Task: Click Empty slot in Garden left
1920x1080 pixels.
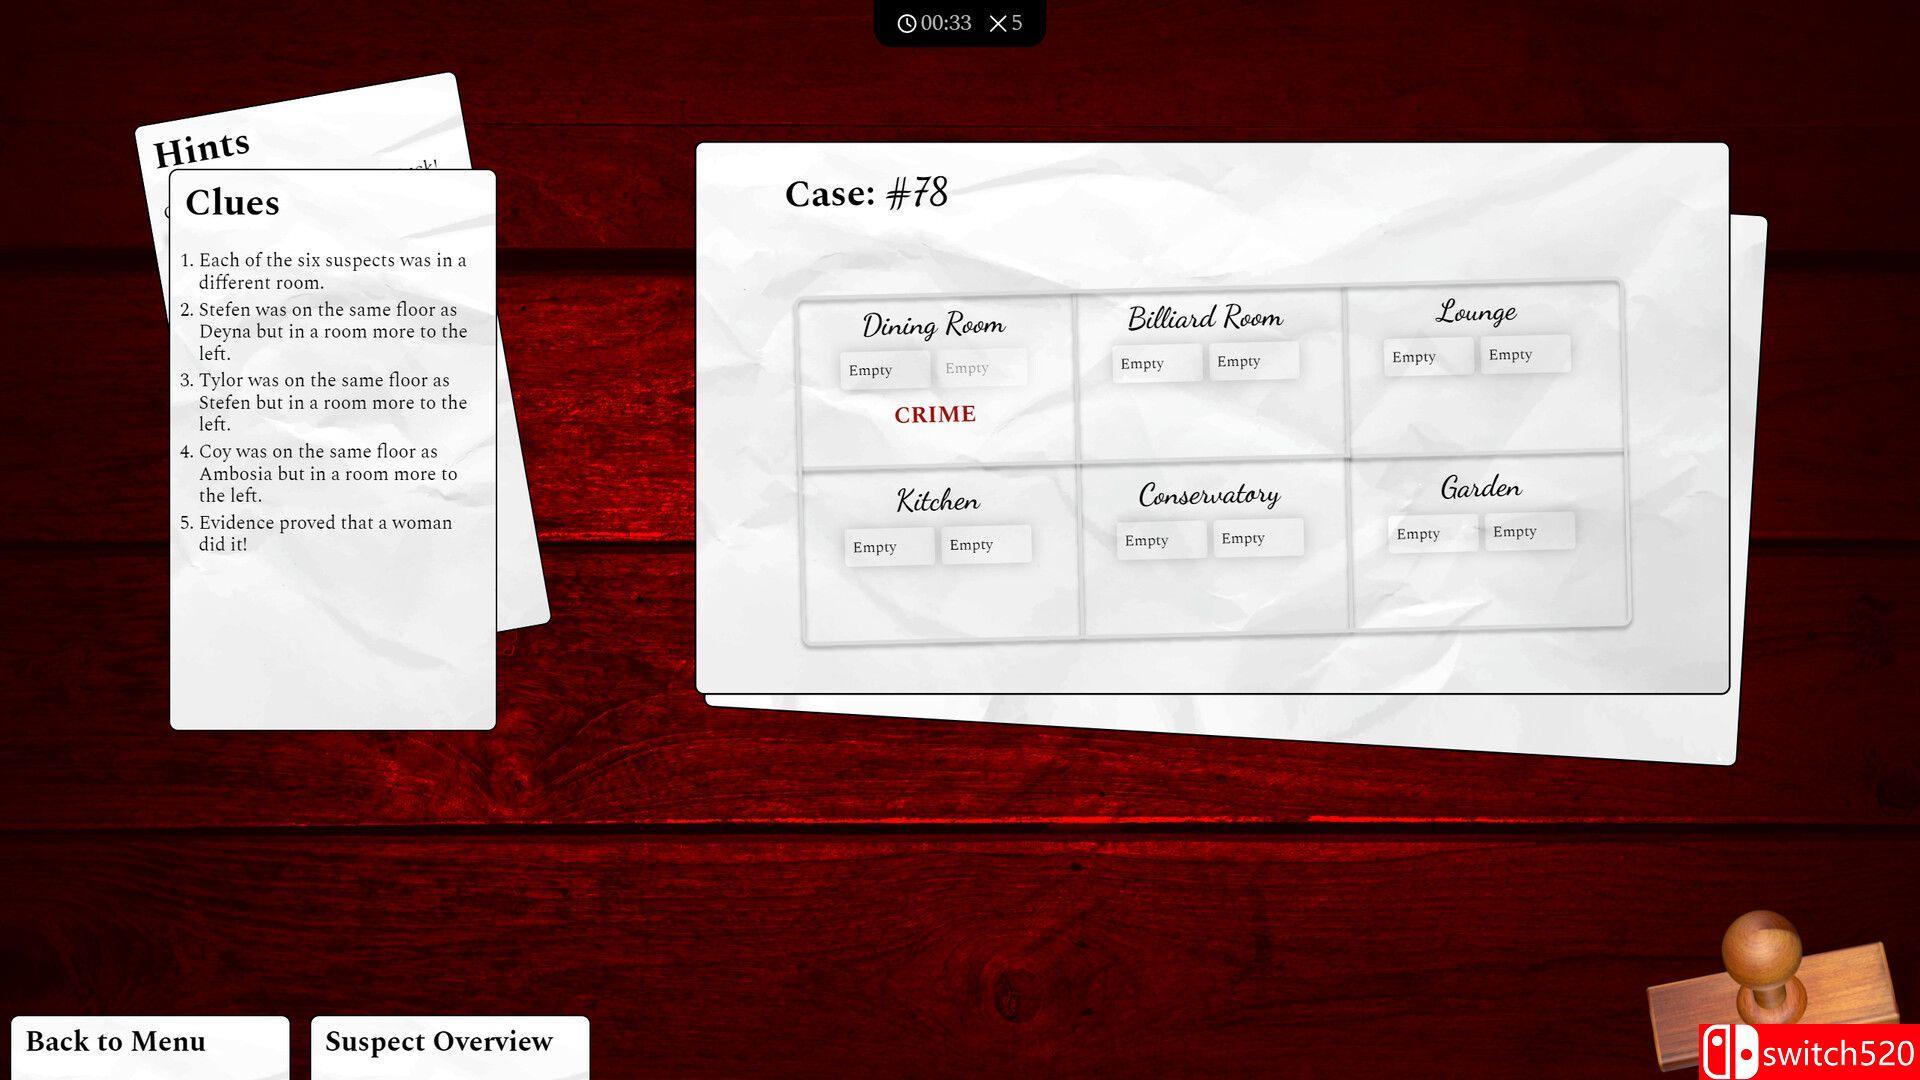Action: coord(1418,533)
